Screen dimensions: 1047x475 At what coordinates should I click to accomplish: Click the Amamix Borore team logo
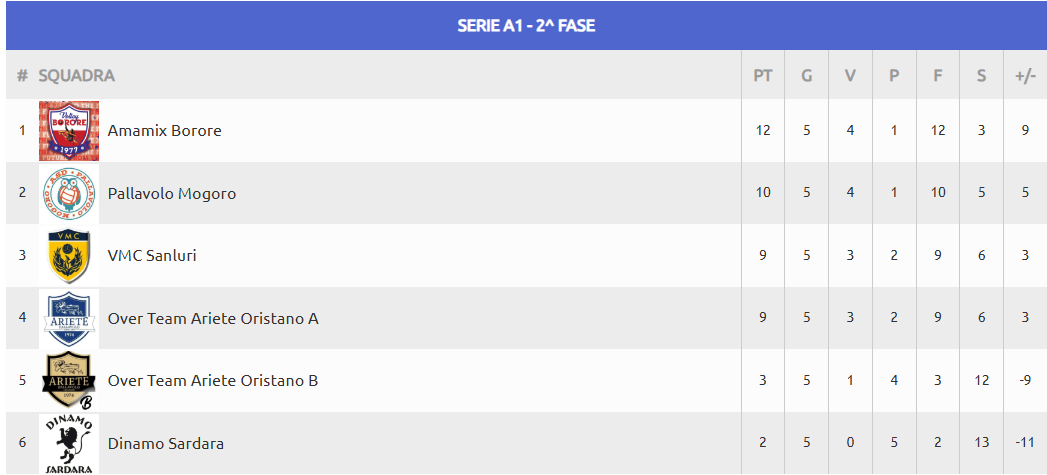coord(69,131)
